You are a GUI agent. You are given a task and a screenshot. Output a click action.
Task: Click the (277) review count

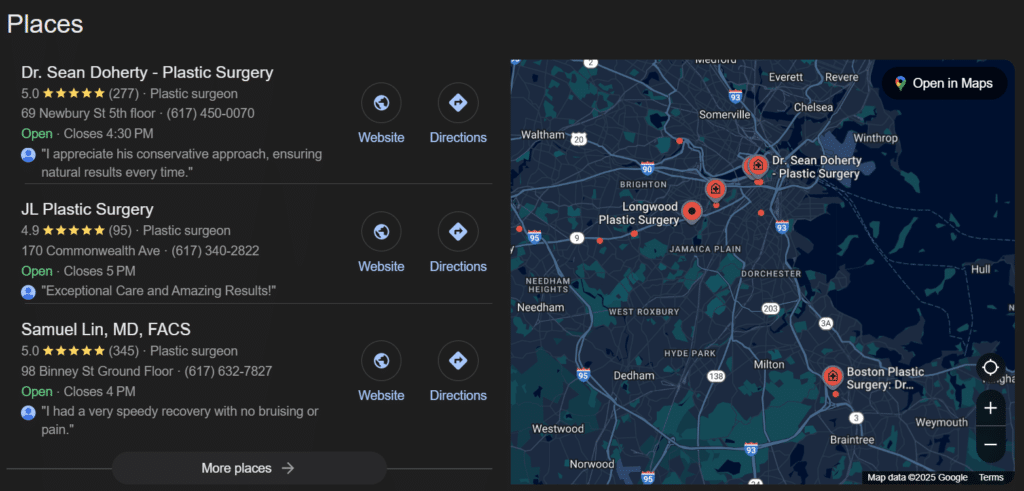click(124, 93)
